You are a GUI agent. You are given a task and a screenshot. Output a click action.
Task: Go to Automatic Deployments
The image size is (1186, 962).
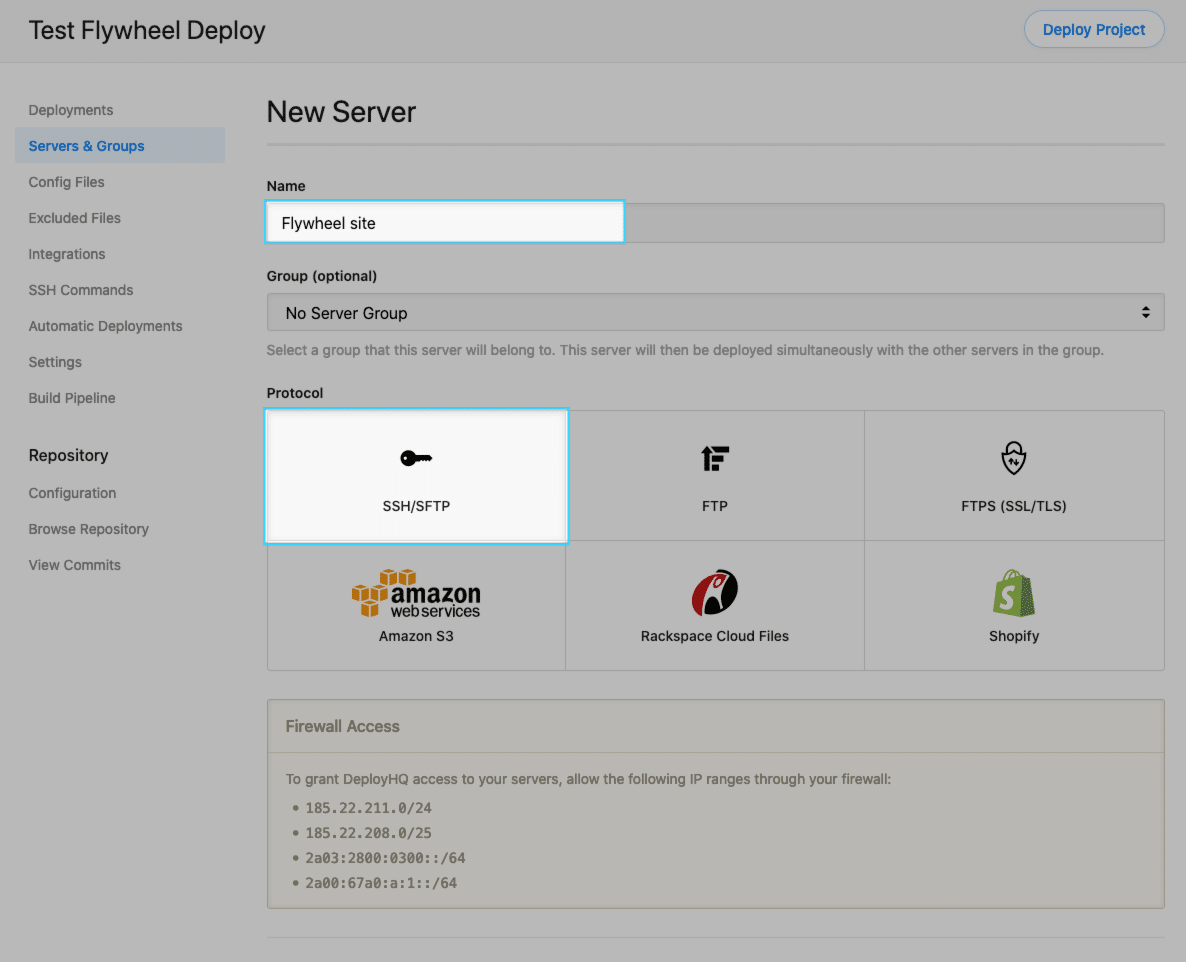(105, 326)
